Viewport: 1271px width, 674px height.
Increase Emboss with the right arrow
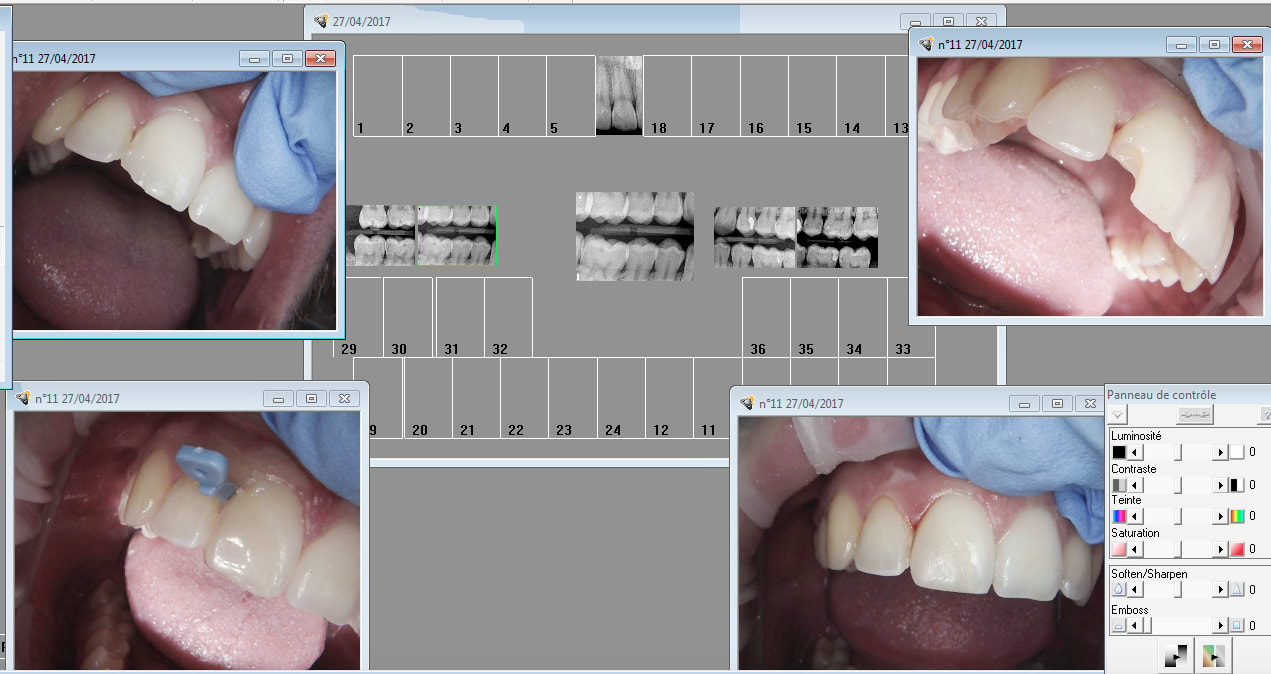point(1220,626)
